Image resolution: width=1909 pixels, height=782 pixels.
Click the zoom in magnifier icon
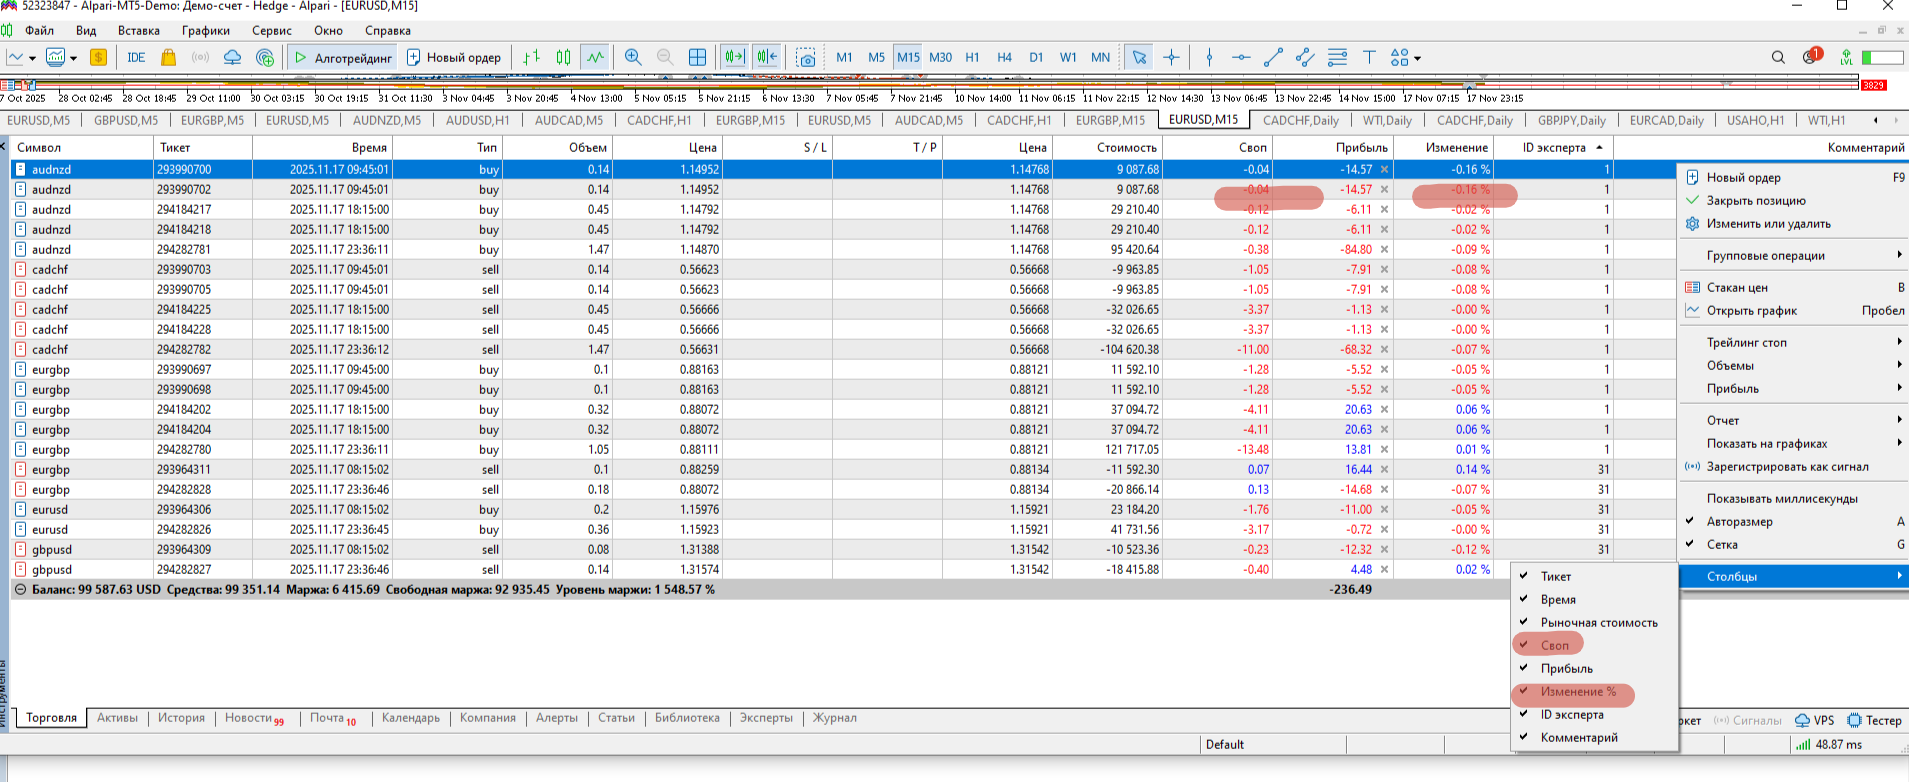point(632,58)
